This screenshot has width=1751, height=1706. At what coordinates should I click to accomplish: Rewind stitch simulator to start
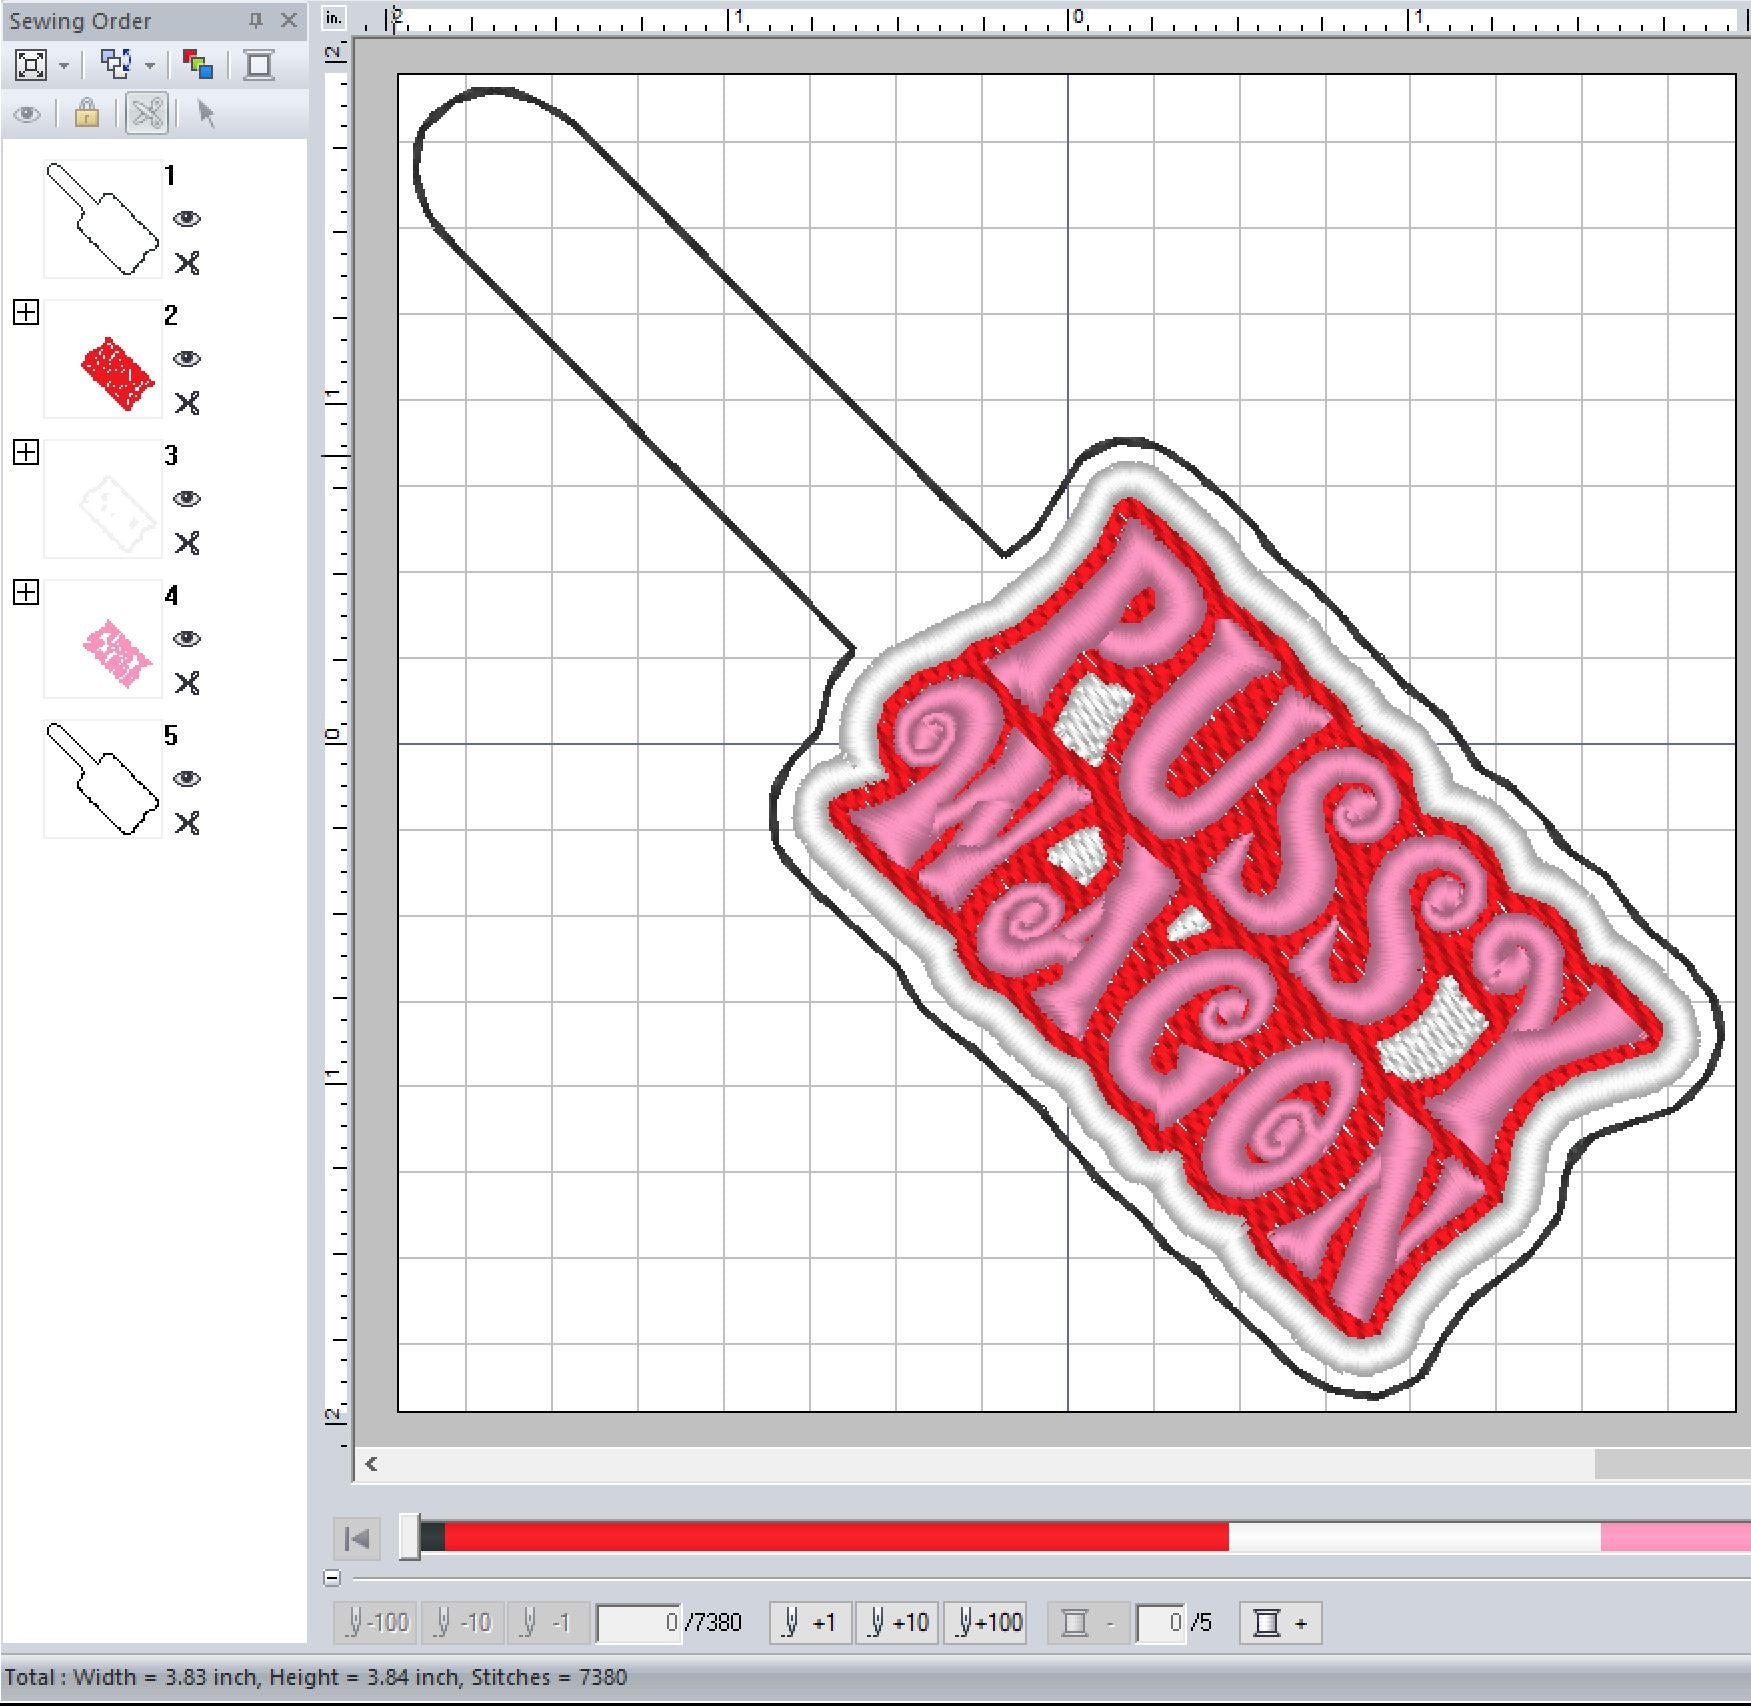tap(357, 1538)
